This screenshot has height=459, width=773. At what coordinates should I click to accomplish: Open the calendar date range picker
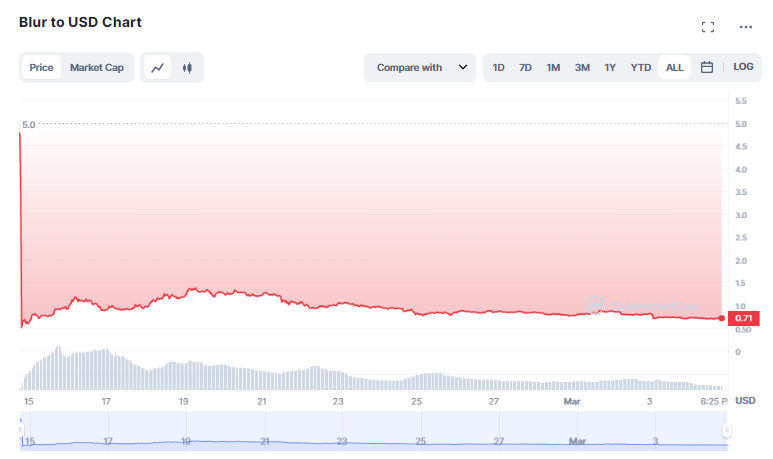706,67
